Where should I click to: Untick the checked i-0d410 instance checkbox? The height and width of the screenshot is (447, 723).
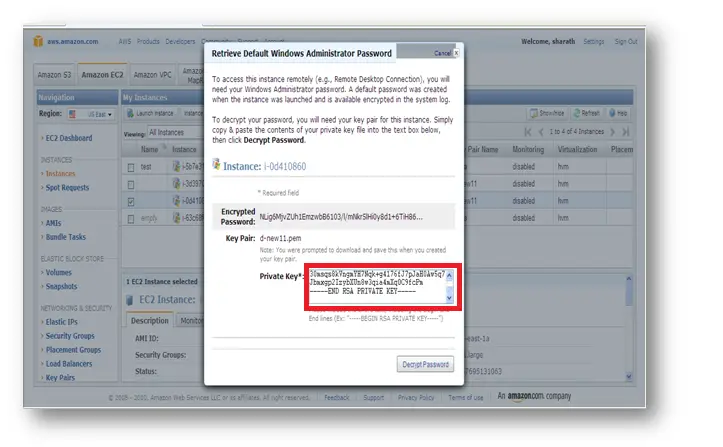[131, 202]
